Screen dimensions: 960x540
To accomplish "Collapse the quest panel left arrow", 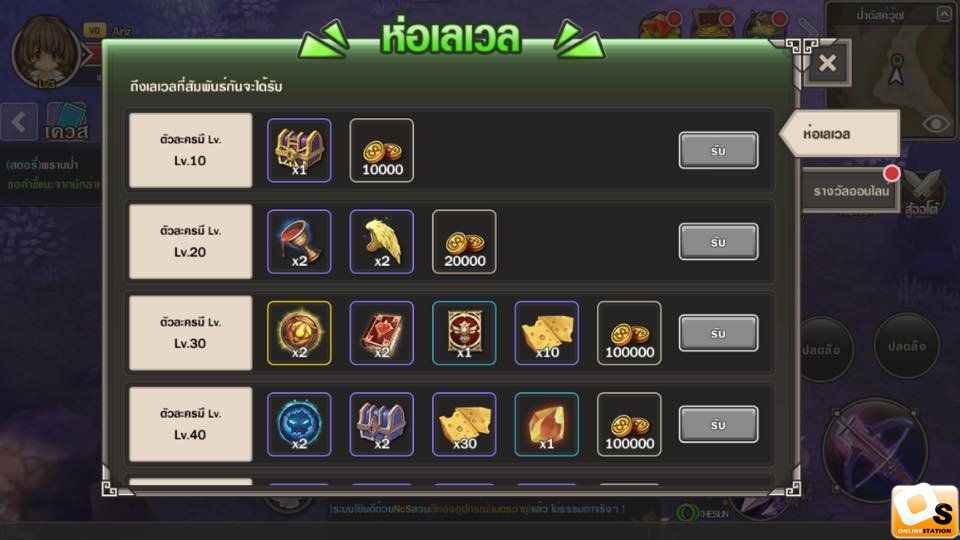I will (x=19, y=122).
